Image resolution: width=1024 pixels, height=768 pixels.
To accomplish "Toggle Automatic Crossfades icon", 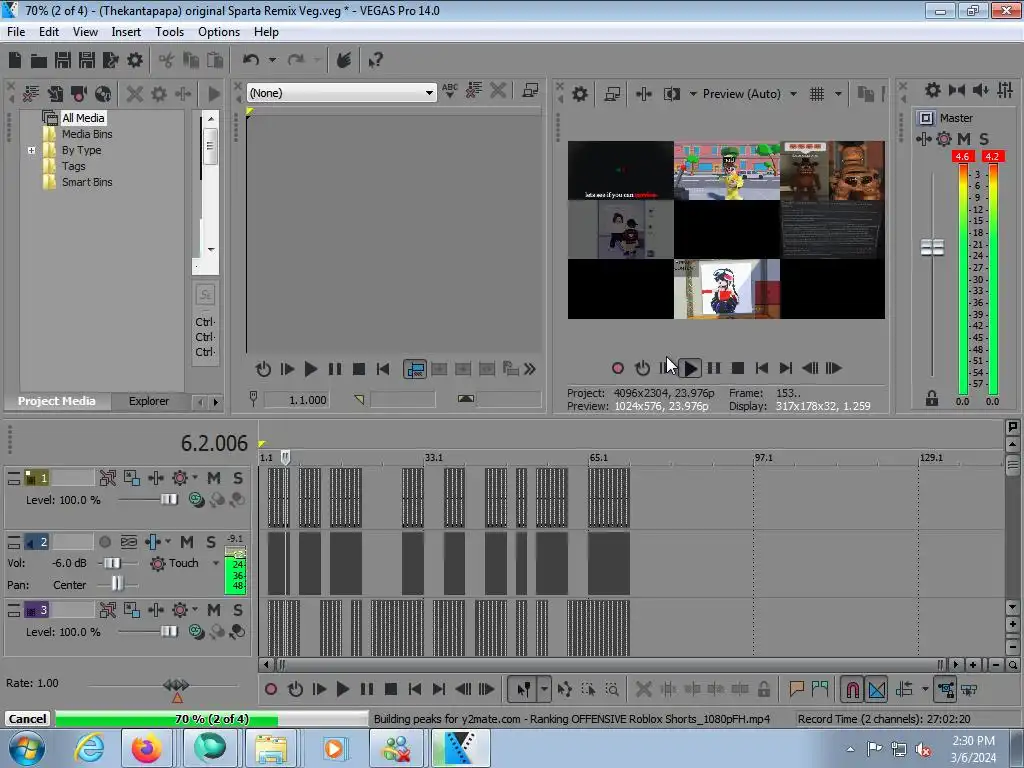I will tap(877, 689).
